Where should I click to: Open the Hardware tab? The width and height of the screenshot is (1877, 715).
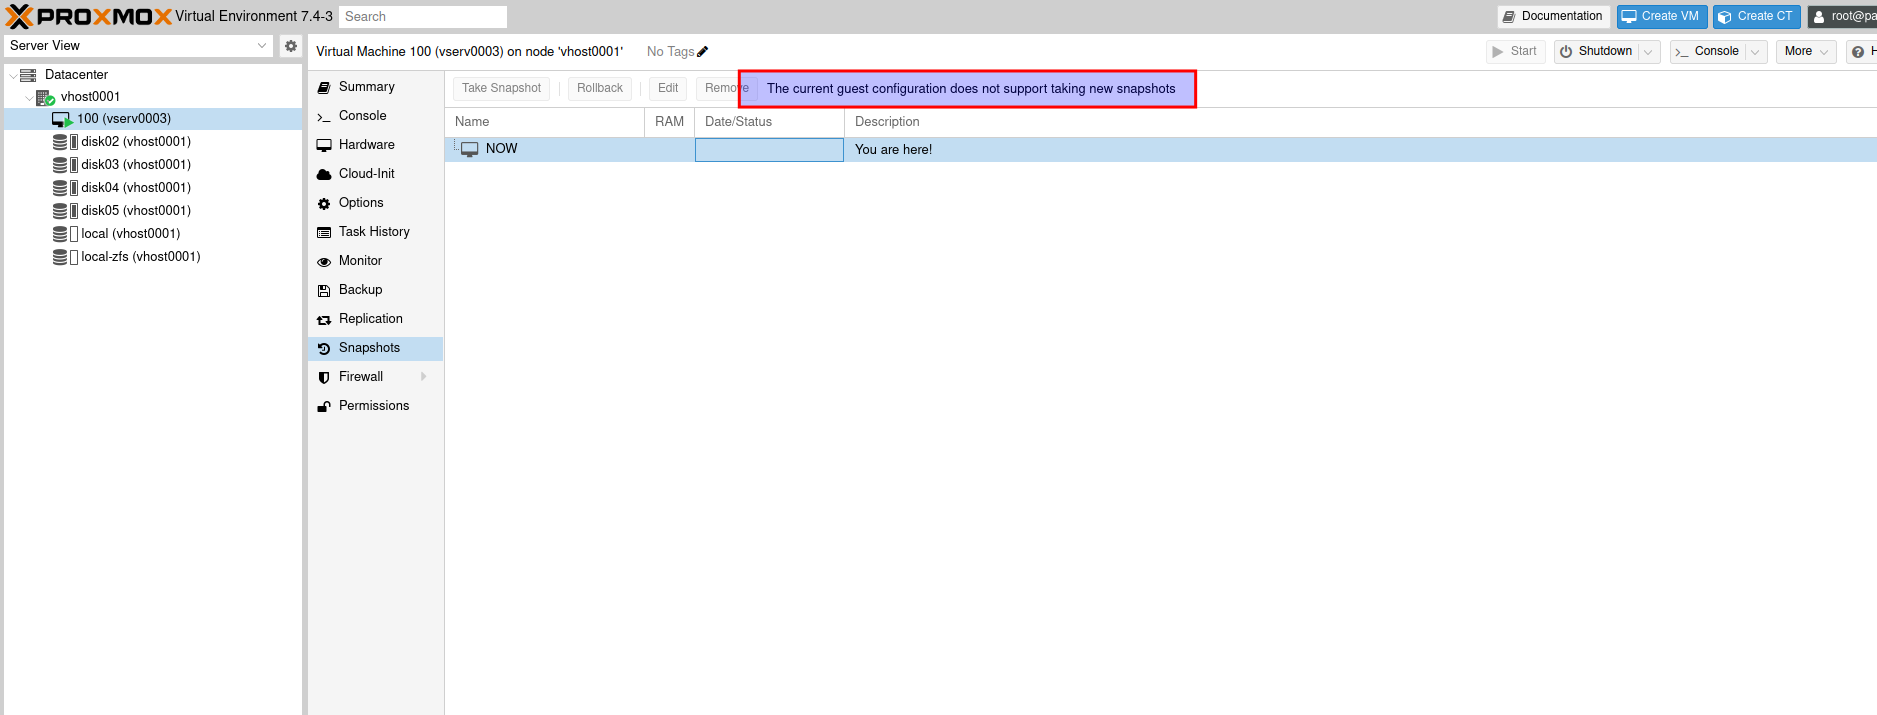pos(366,145)
